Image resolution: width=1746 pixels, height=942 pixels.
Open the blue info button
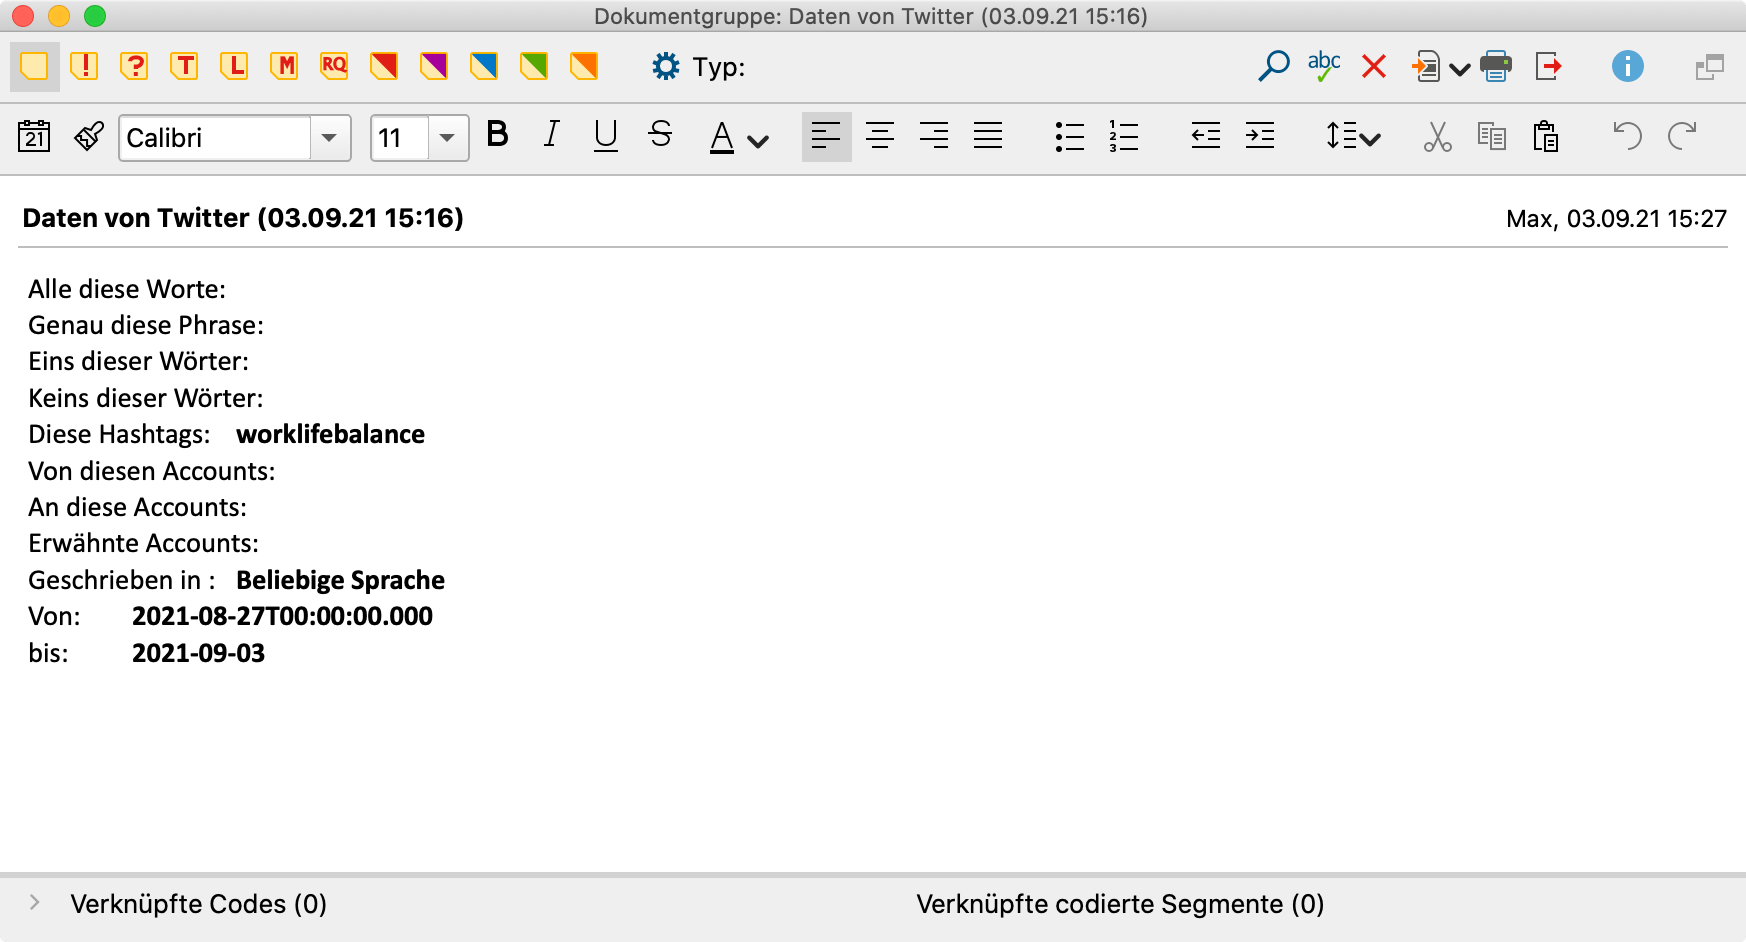(x=1627, y=67)
